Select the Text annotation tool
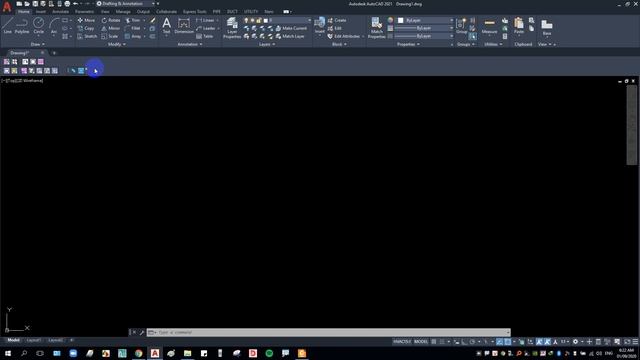640x360 pixels. coord(167,26)
